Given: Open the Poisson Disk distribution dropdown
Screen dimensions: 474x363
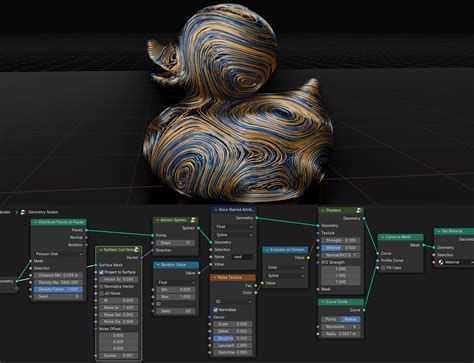Looking at the screenshot, I should [59, 254].
